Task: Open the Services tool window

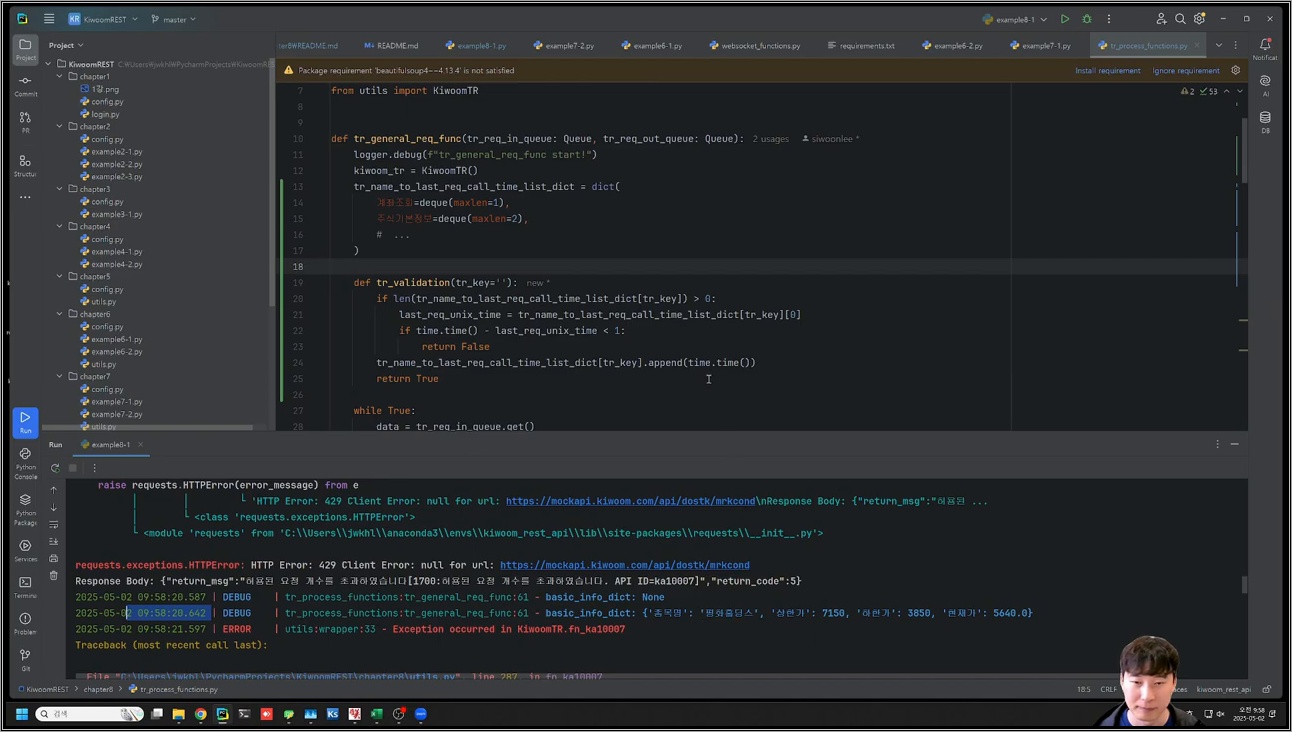Action: click(25, 551)
